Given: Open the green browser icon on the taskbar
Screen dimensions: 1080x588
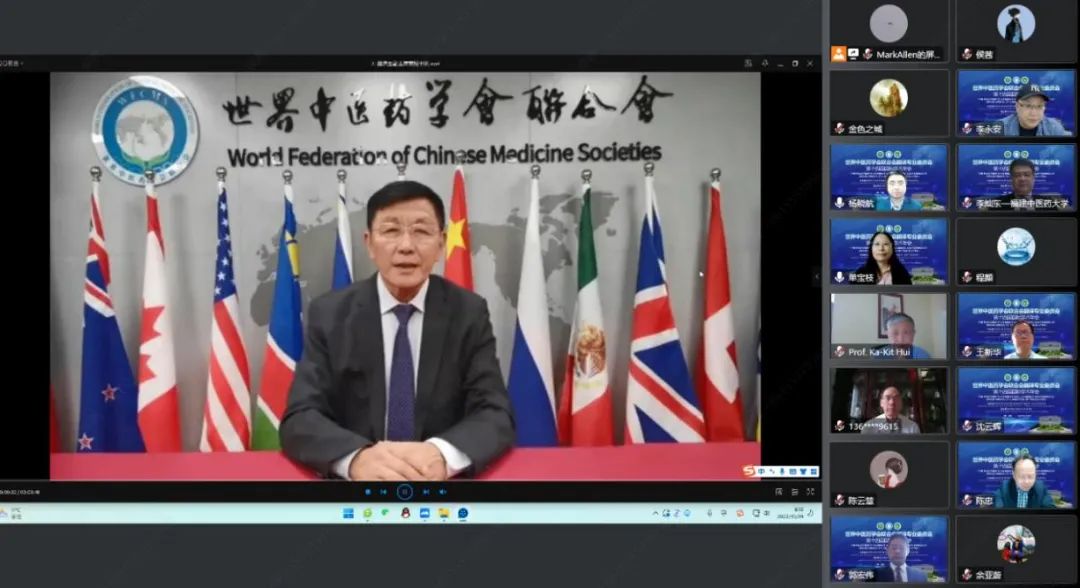Looking at the screenshot, I should pos(368,513).
